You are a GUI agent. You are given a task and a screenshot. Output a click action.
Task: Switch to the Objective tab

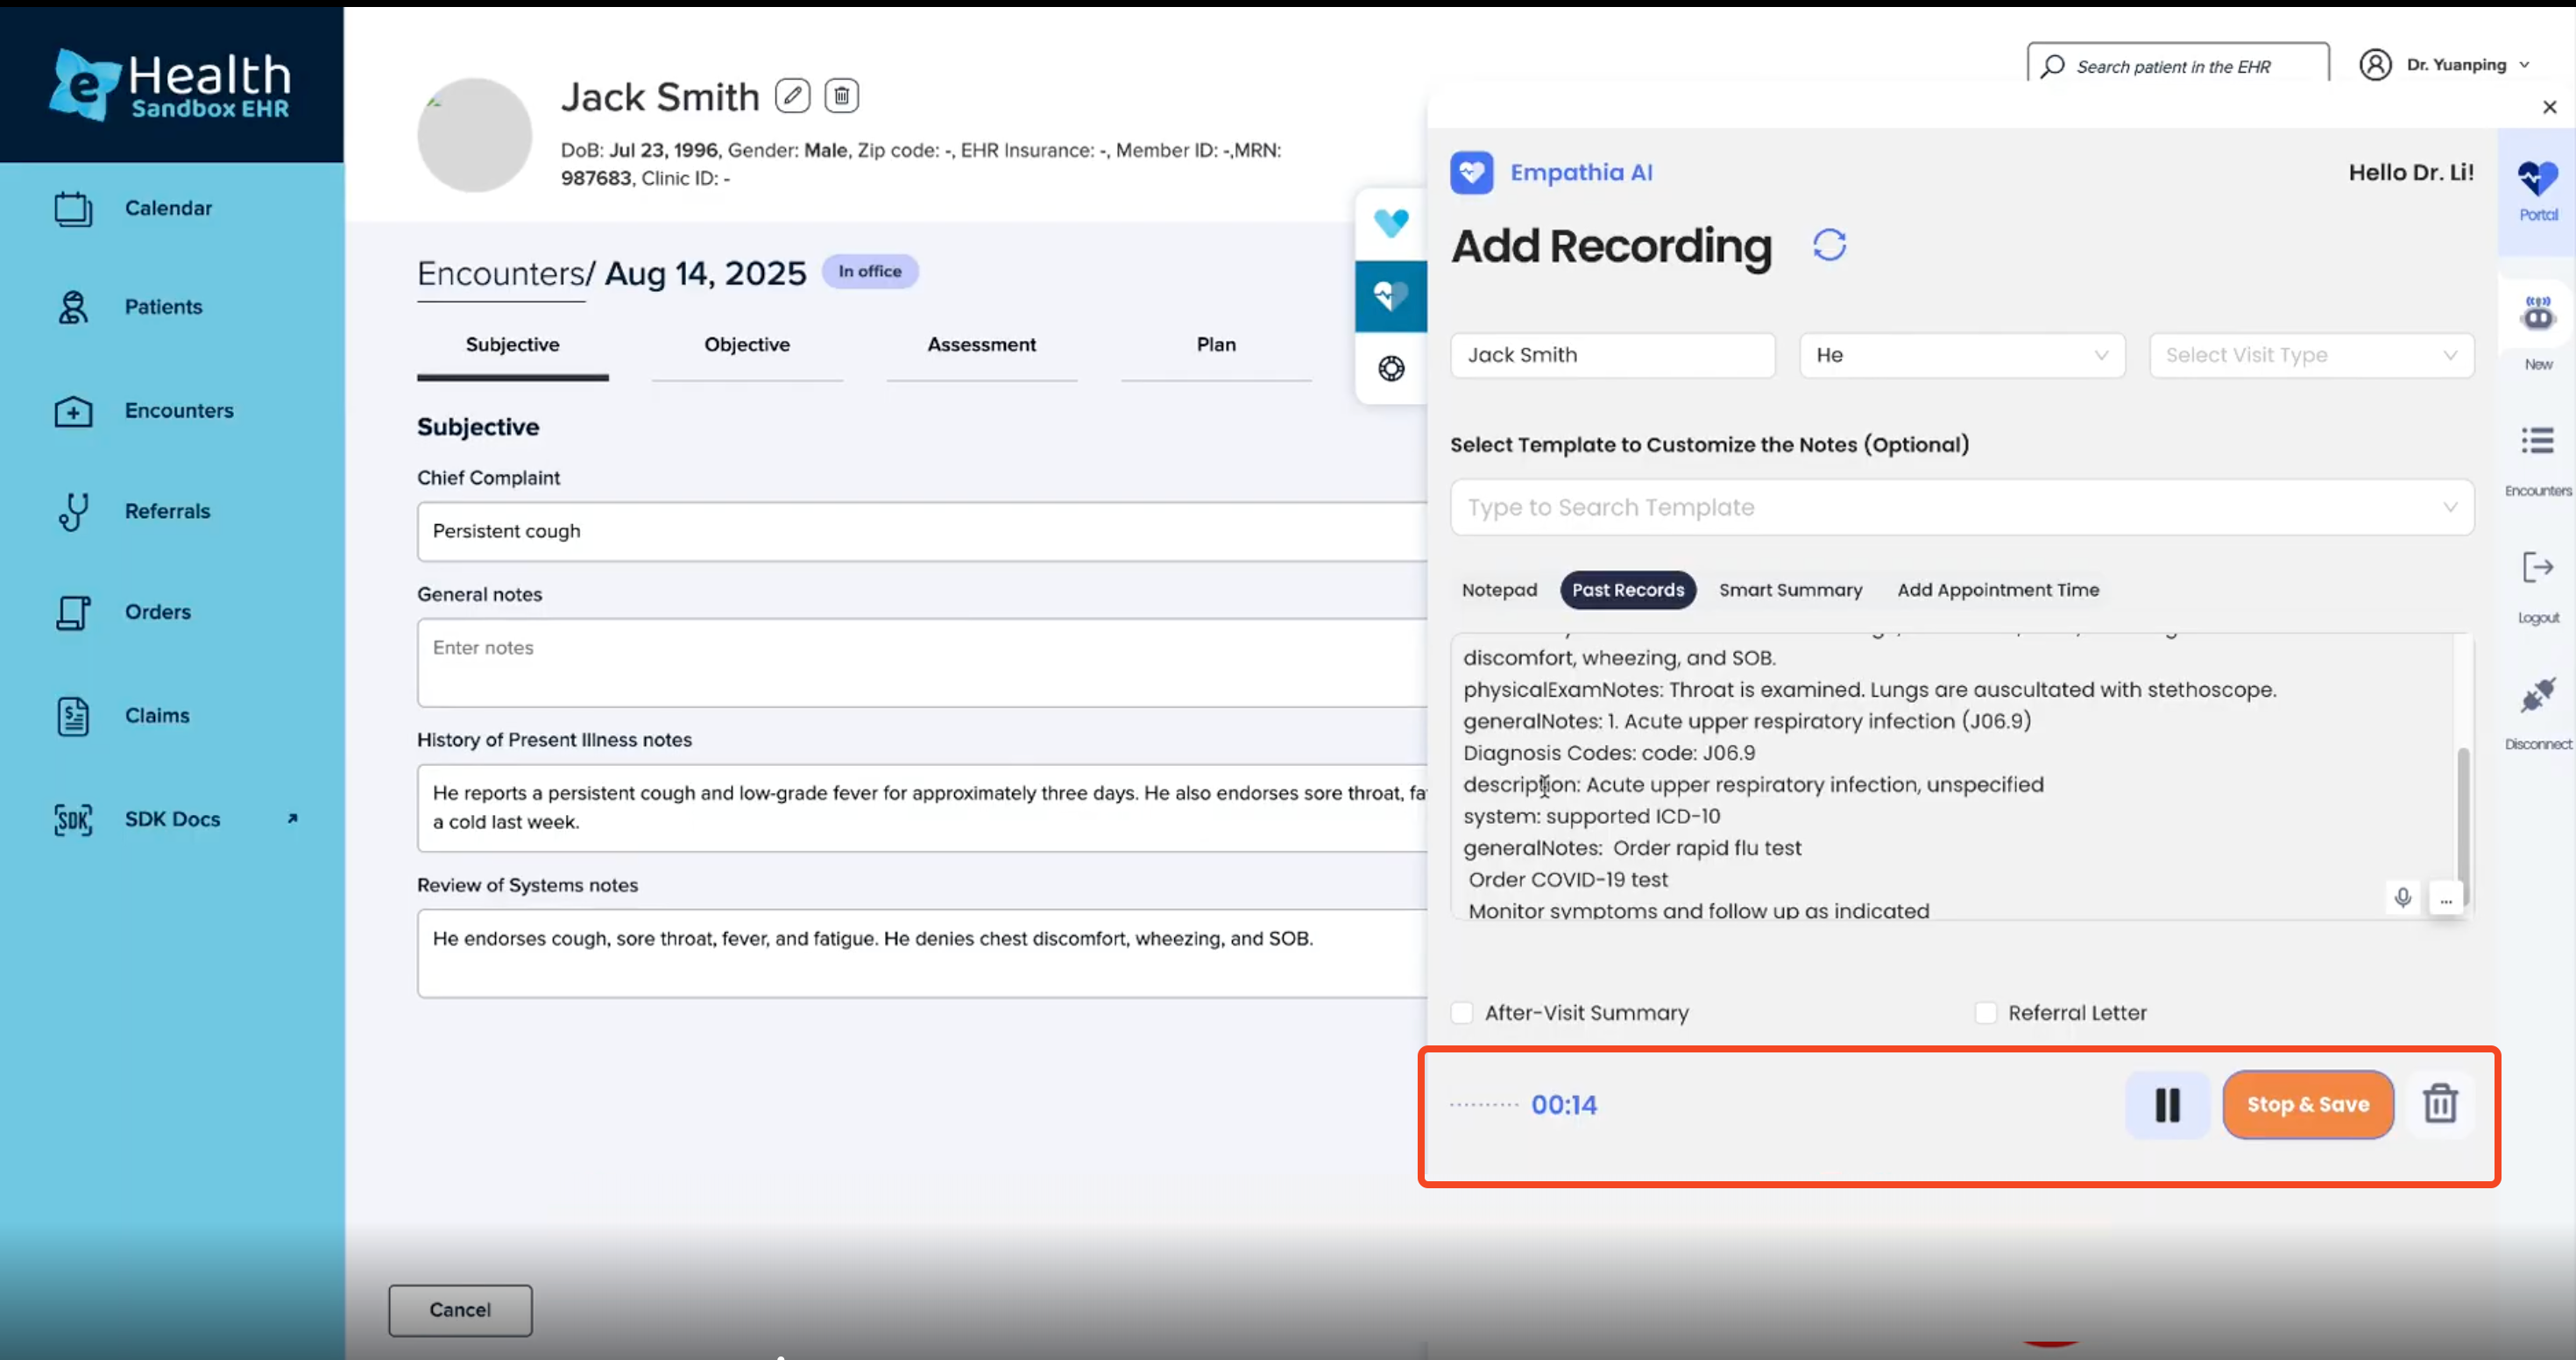[746, 345]
